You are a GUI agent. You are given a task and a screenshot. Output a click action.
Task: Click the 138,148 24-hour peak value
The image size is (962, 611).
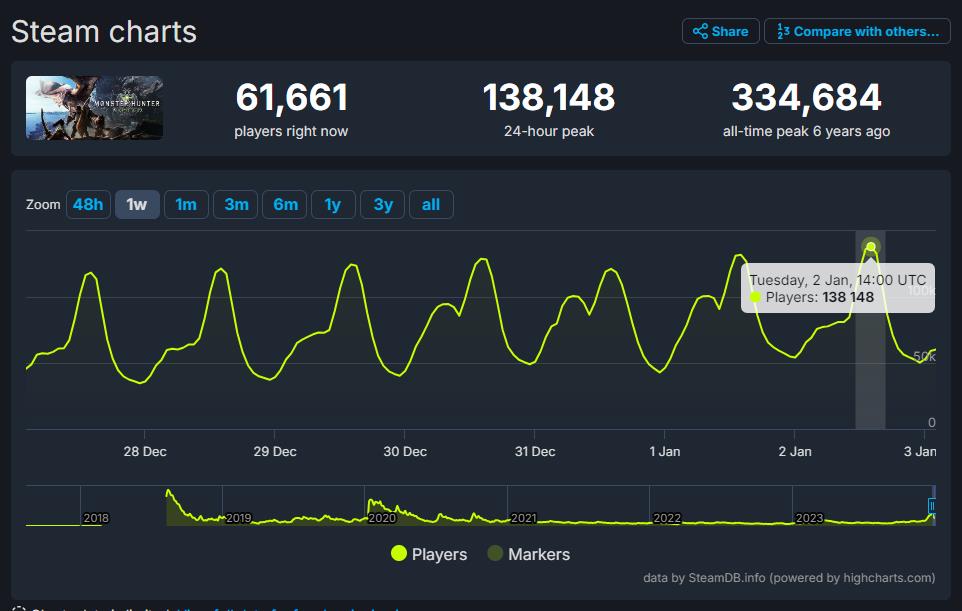click(x=549, y=98)
